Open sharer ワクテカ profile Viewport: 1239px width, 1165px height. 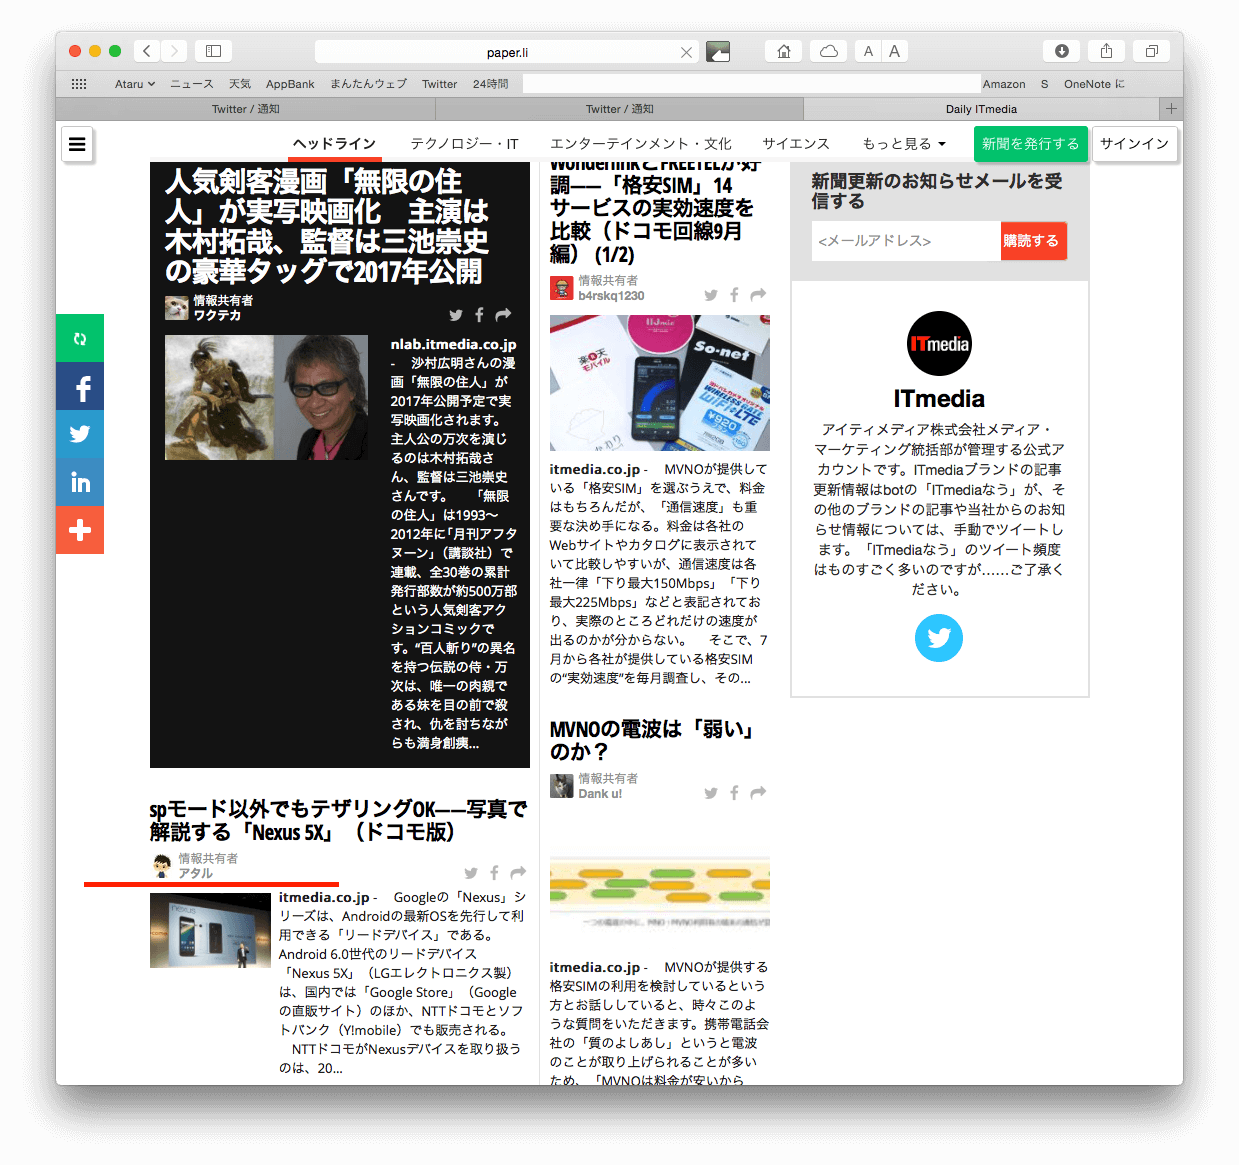click(218, 315)
